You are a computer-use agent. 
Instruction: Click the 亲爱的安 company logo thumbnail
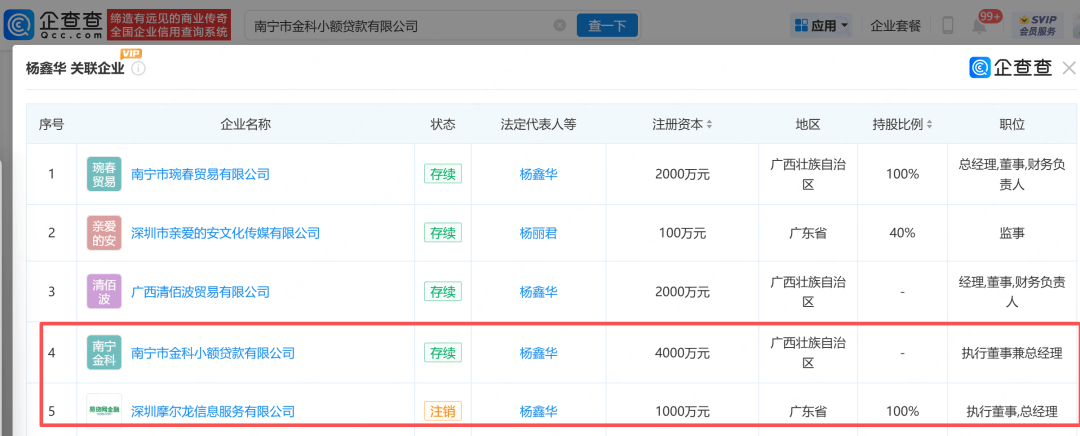click(104, 233)
